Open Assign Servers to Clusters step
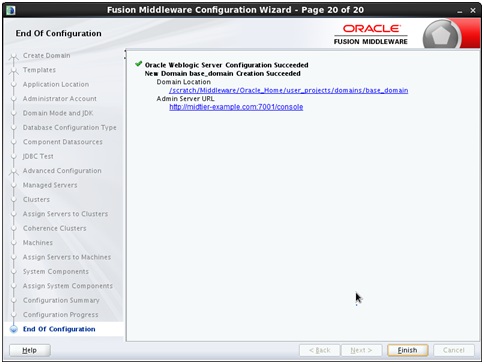This screenshot has width=484, height=364. point(65,214)
